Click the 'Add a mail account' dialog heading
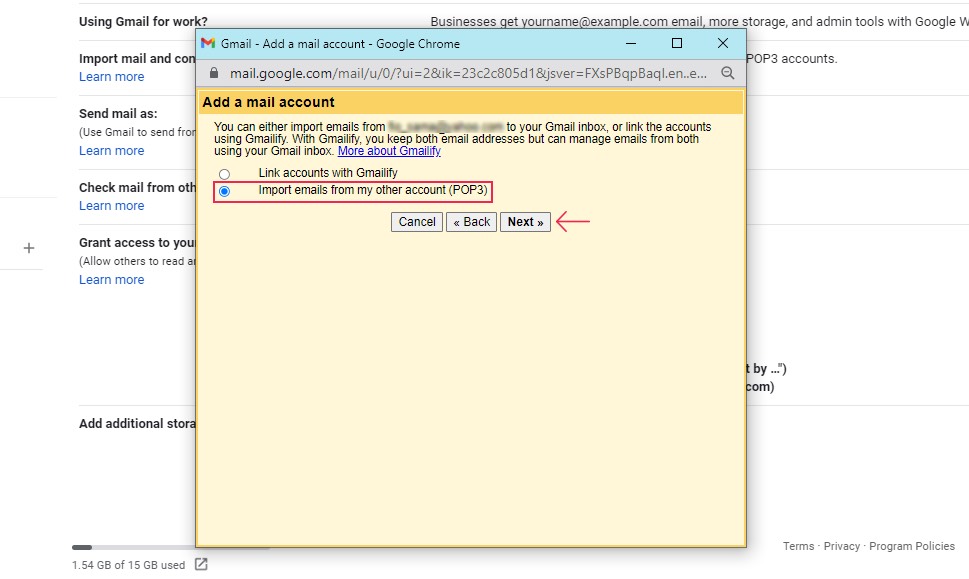 [268, 103]
